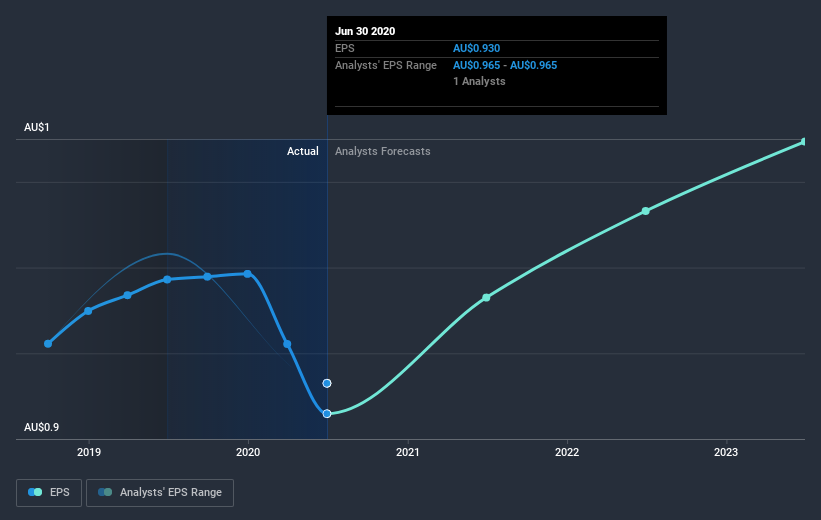The image size is (821, 520).
Task: Click the 2023 x-axis label
Action: 726,452
